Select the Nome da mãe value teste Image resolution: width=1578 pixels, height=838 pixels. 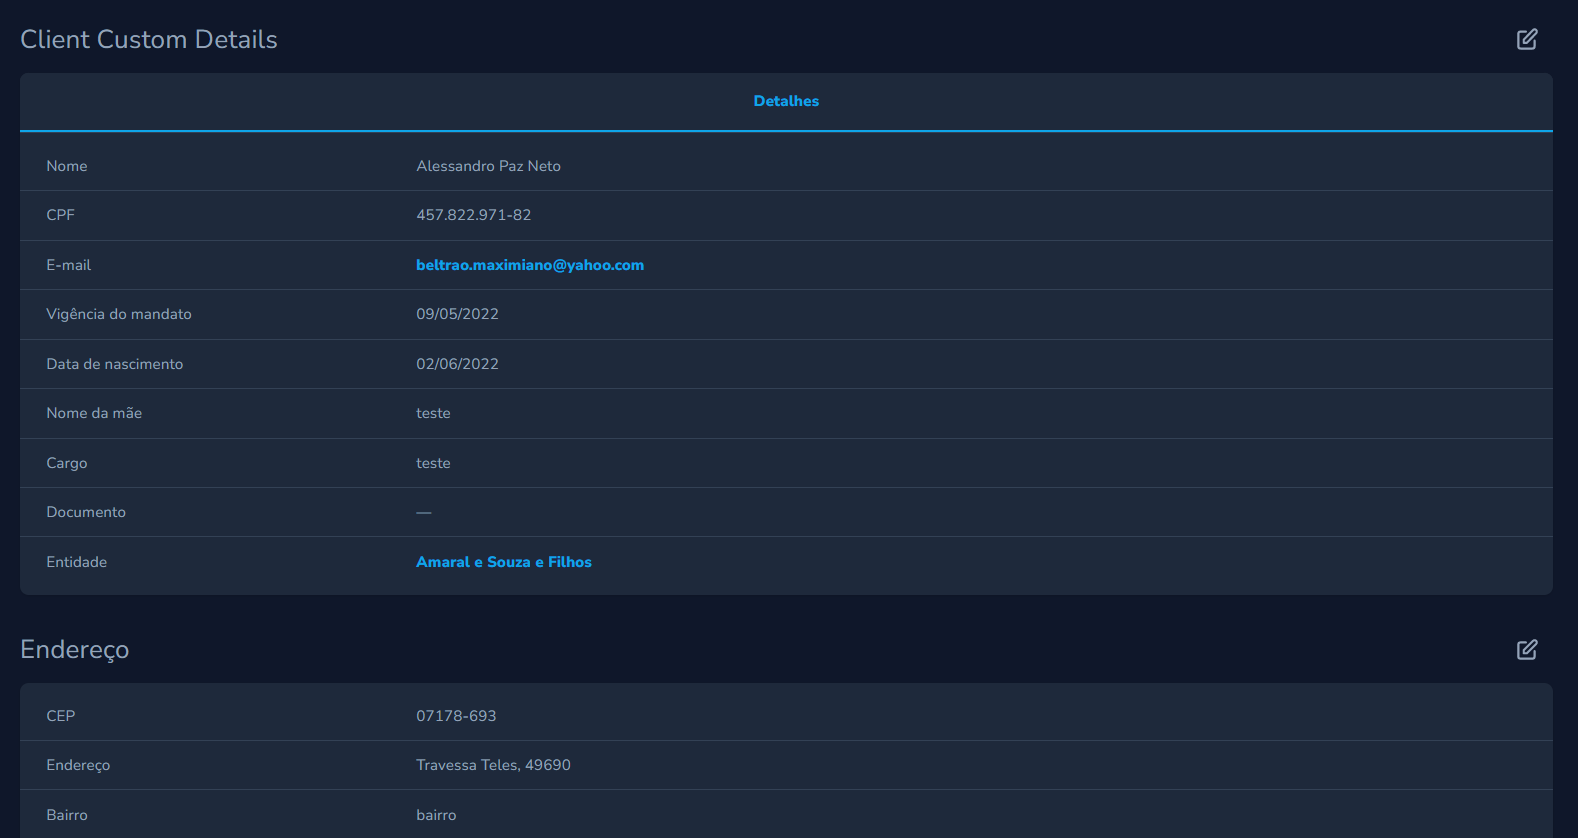tap(433, 413)
